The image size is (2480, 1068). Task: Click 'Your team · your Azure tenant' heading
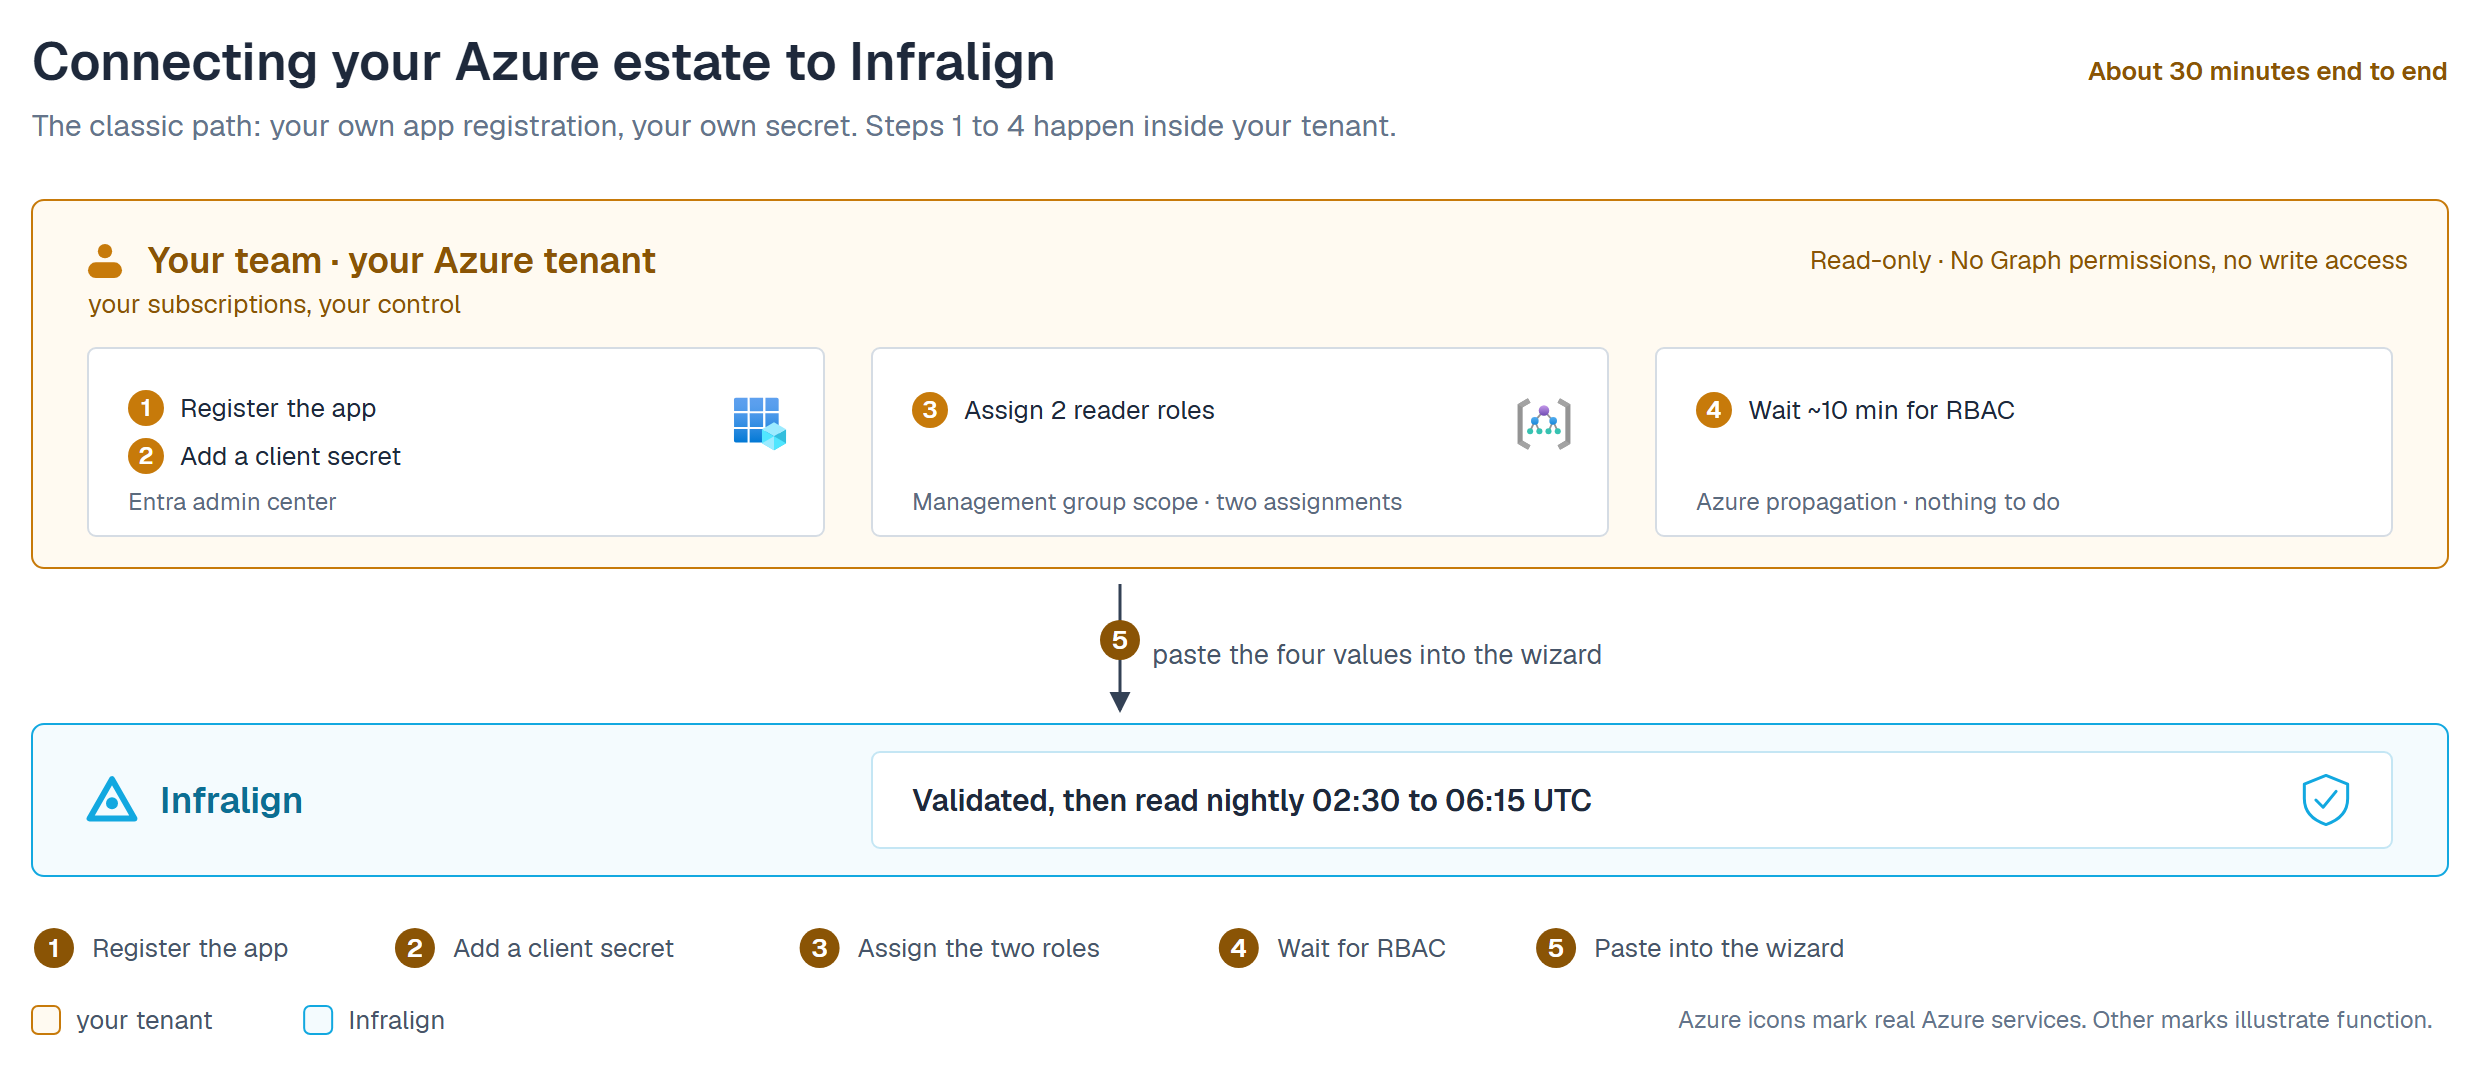click(401, 261)
